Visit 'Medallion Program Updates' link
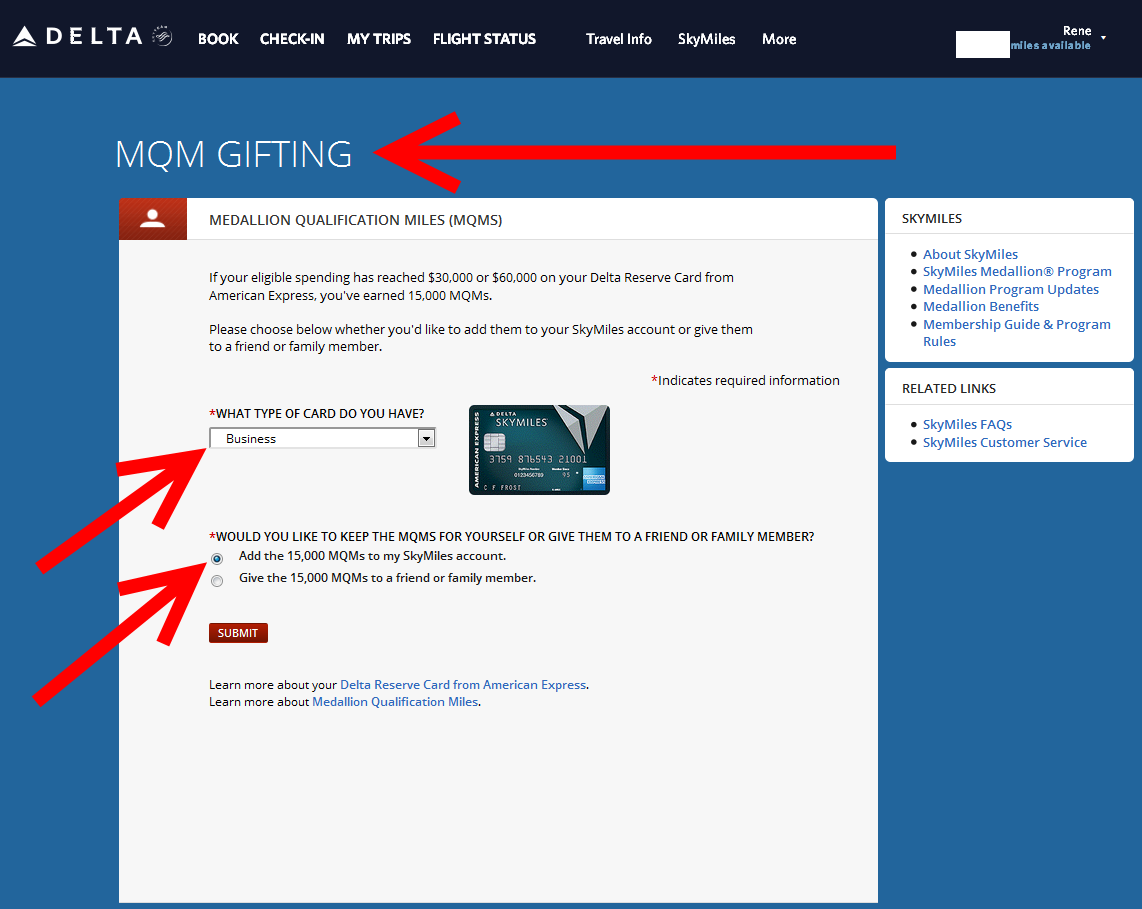The image size is (1142, 909). (1010, 289)
